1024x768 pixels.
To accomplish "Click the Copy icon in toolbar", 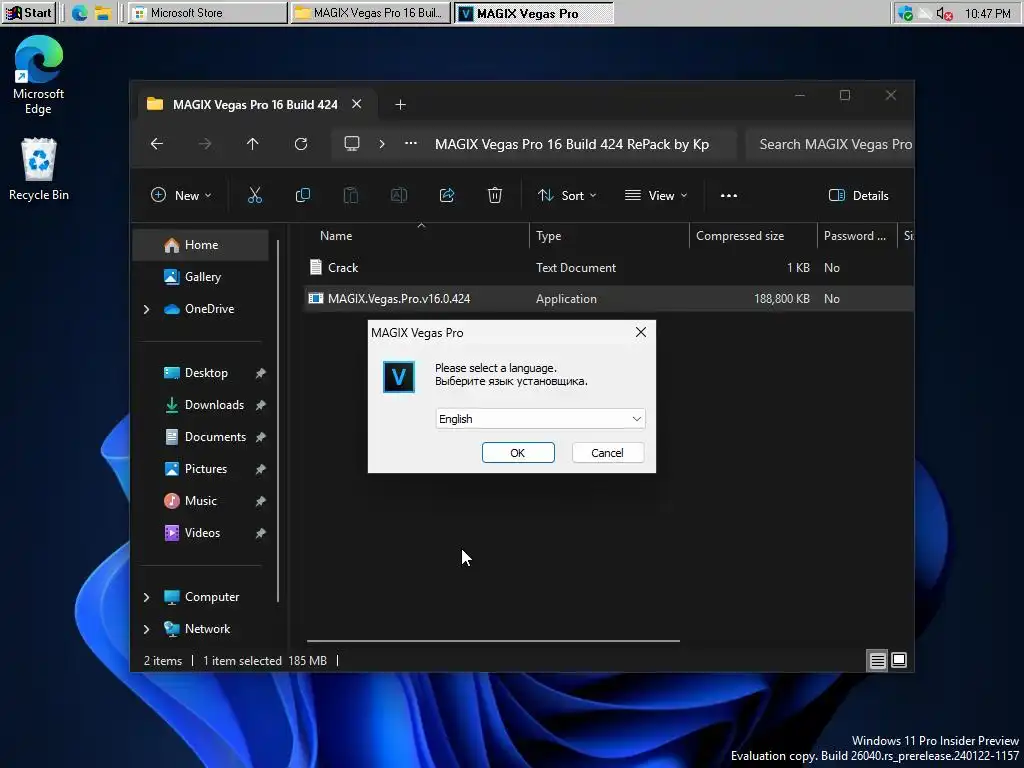I will tap(302, 195).
